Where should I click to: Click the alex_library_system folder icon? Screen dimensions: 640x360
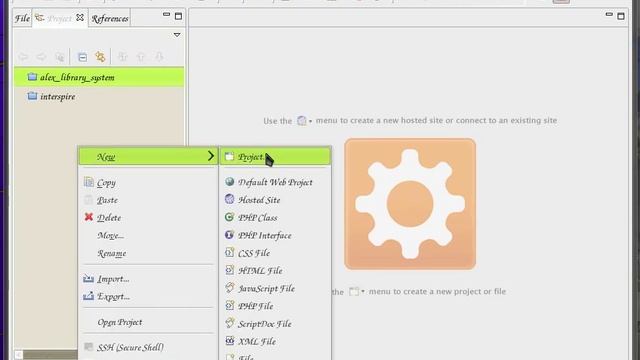[x=32, y=77]
